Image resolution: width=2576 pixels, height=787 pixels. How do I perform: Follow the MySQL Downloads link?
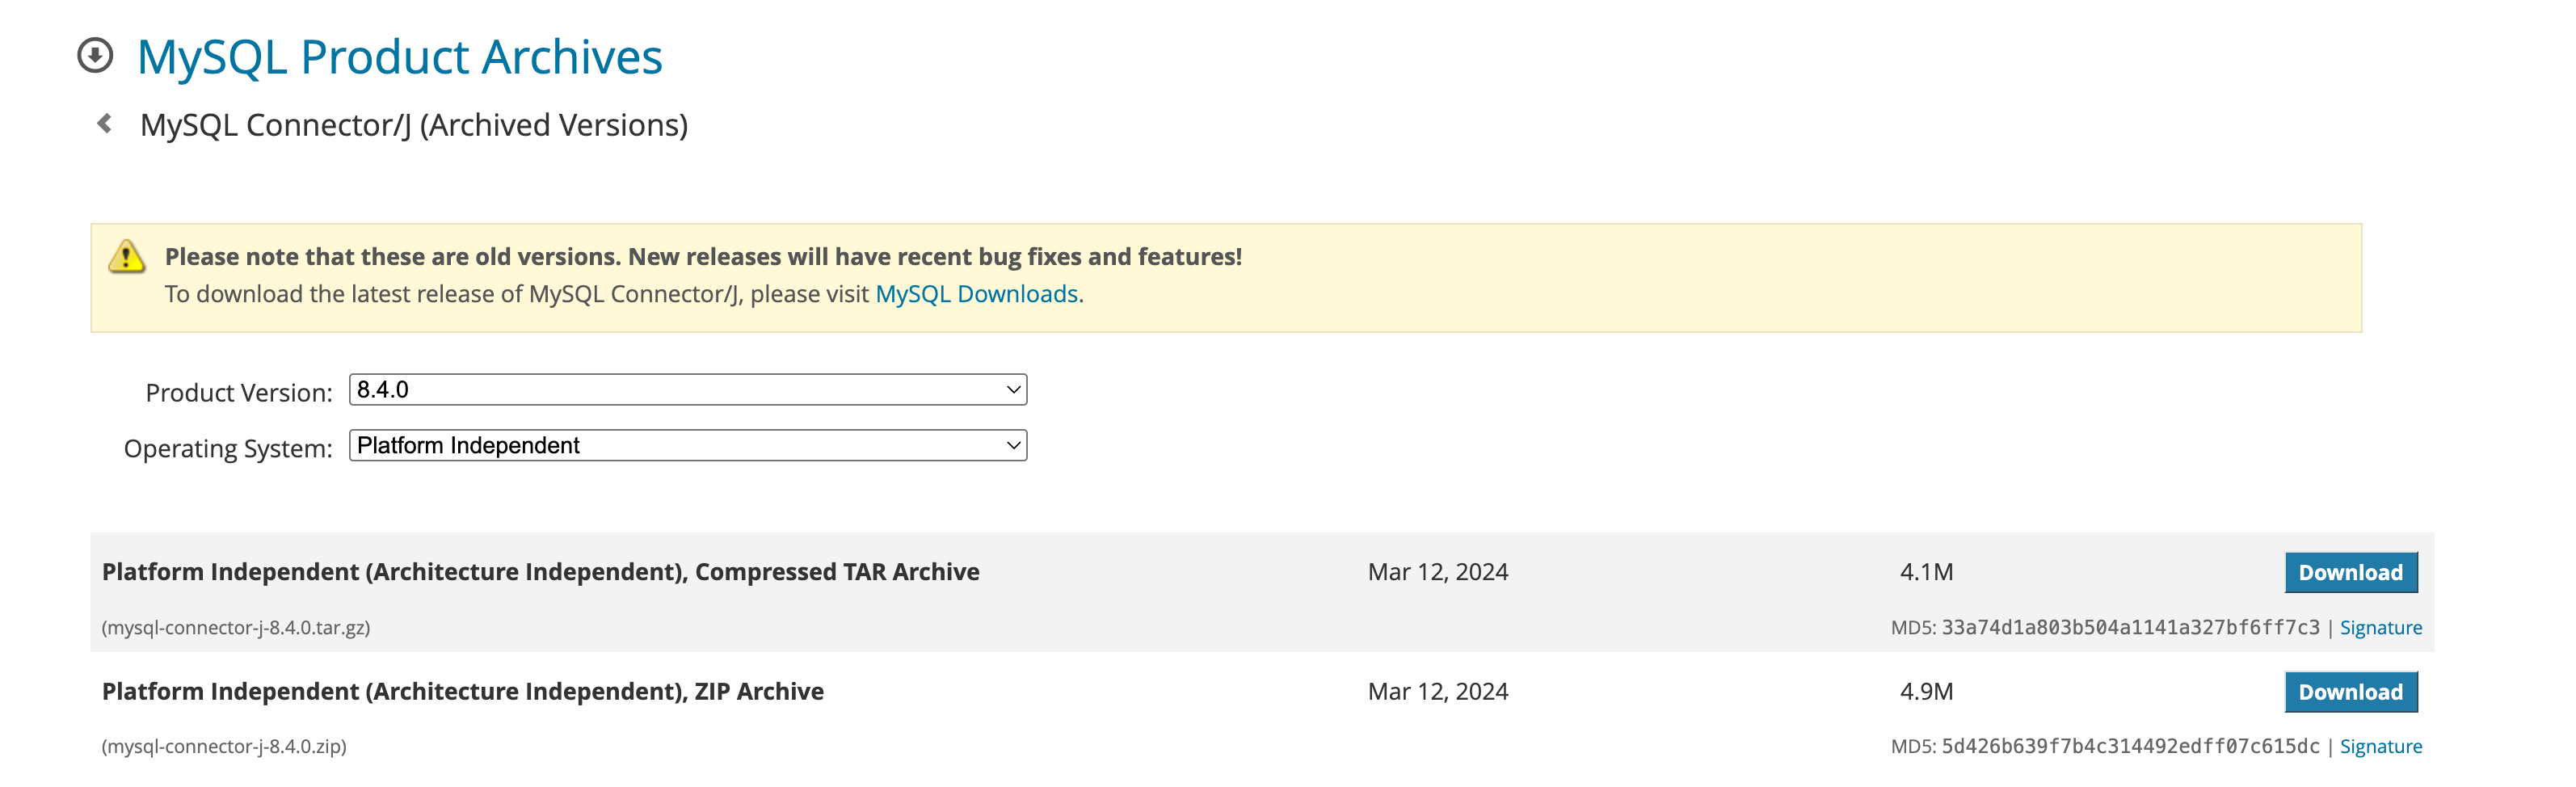976,294
